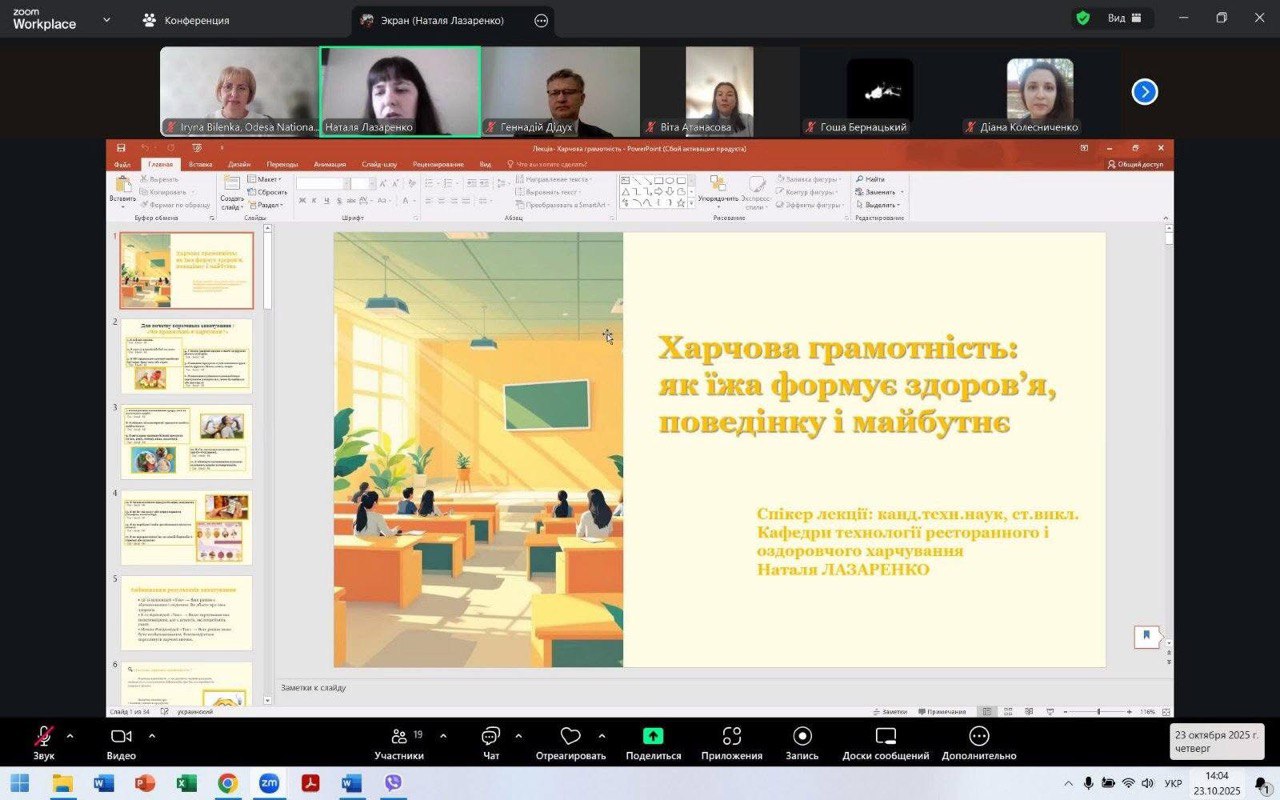Open the Участники participants panel

(x=399, y=738)
